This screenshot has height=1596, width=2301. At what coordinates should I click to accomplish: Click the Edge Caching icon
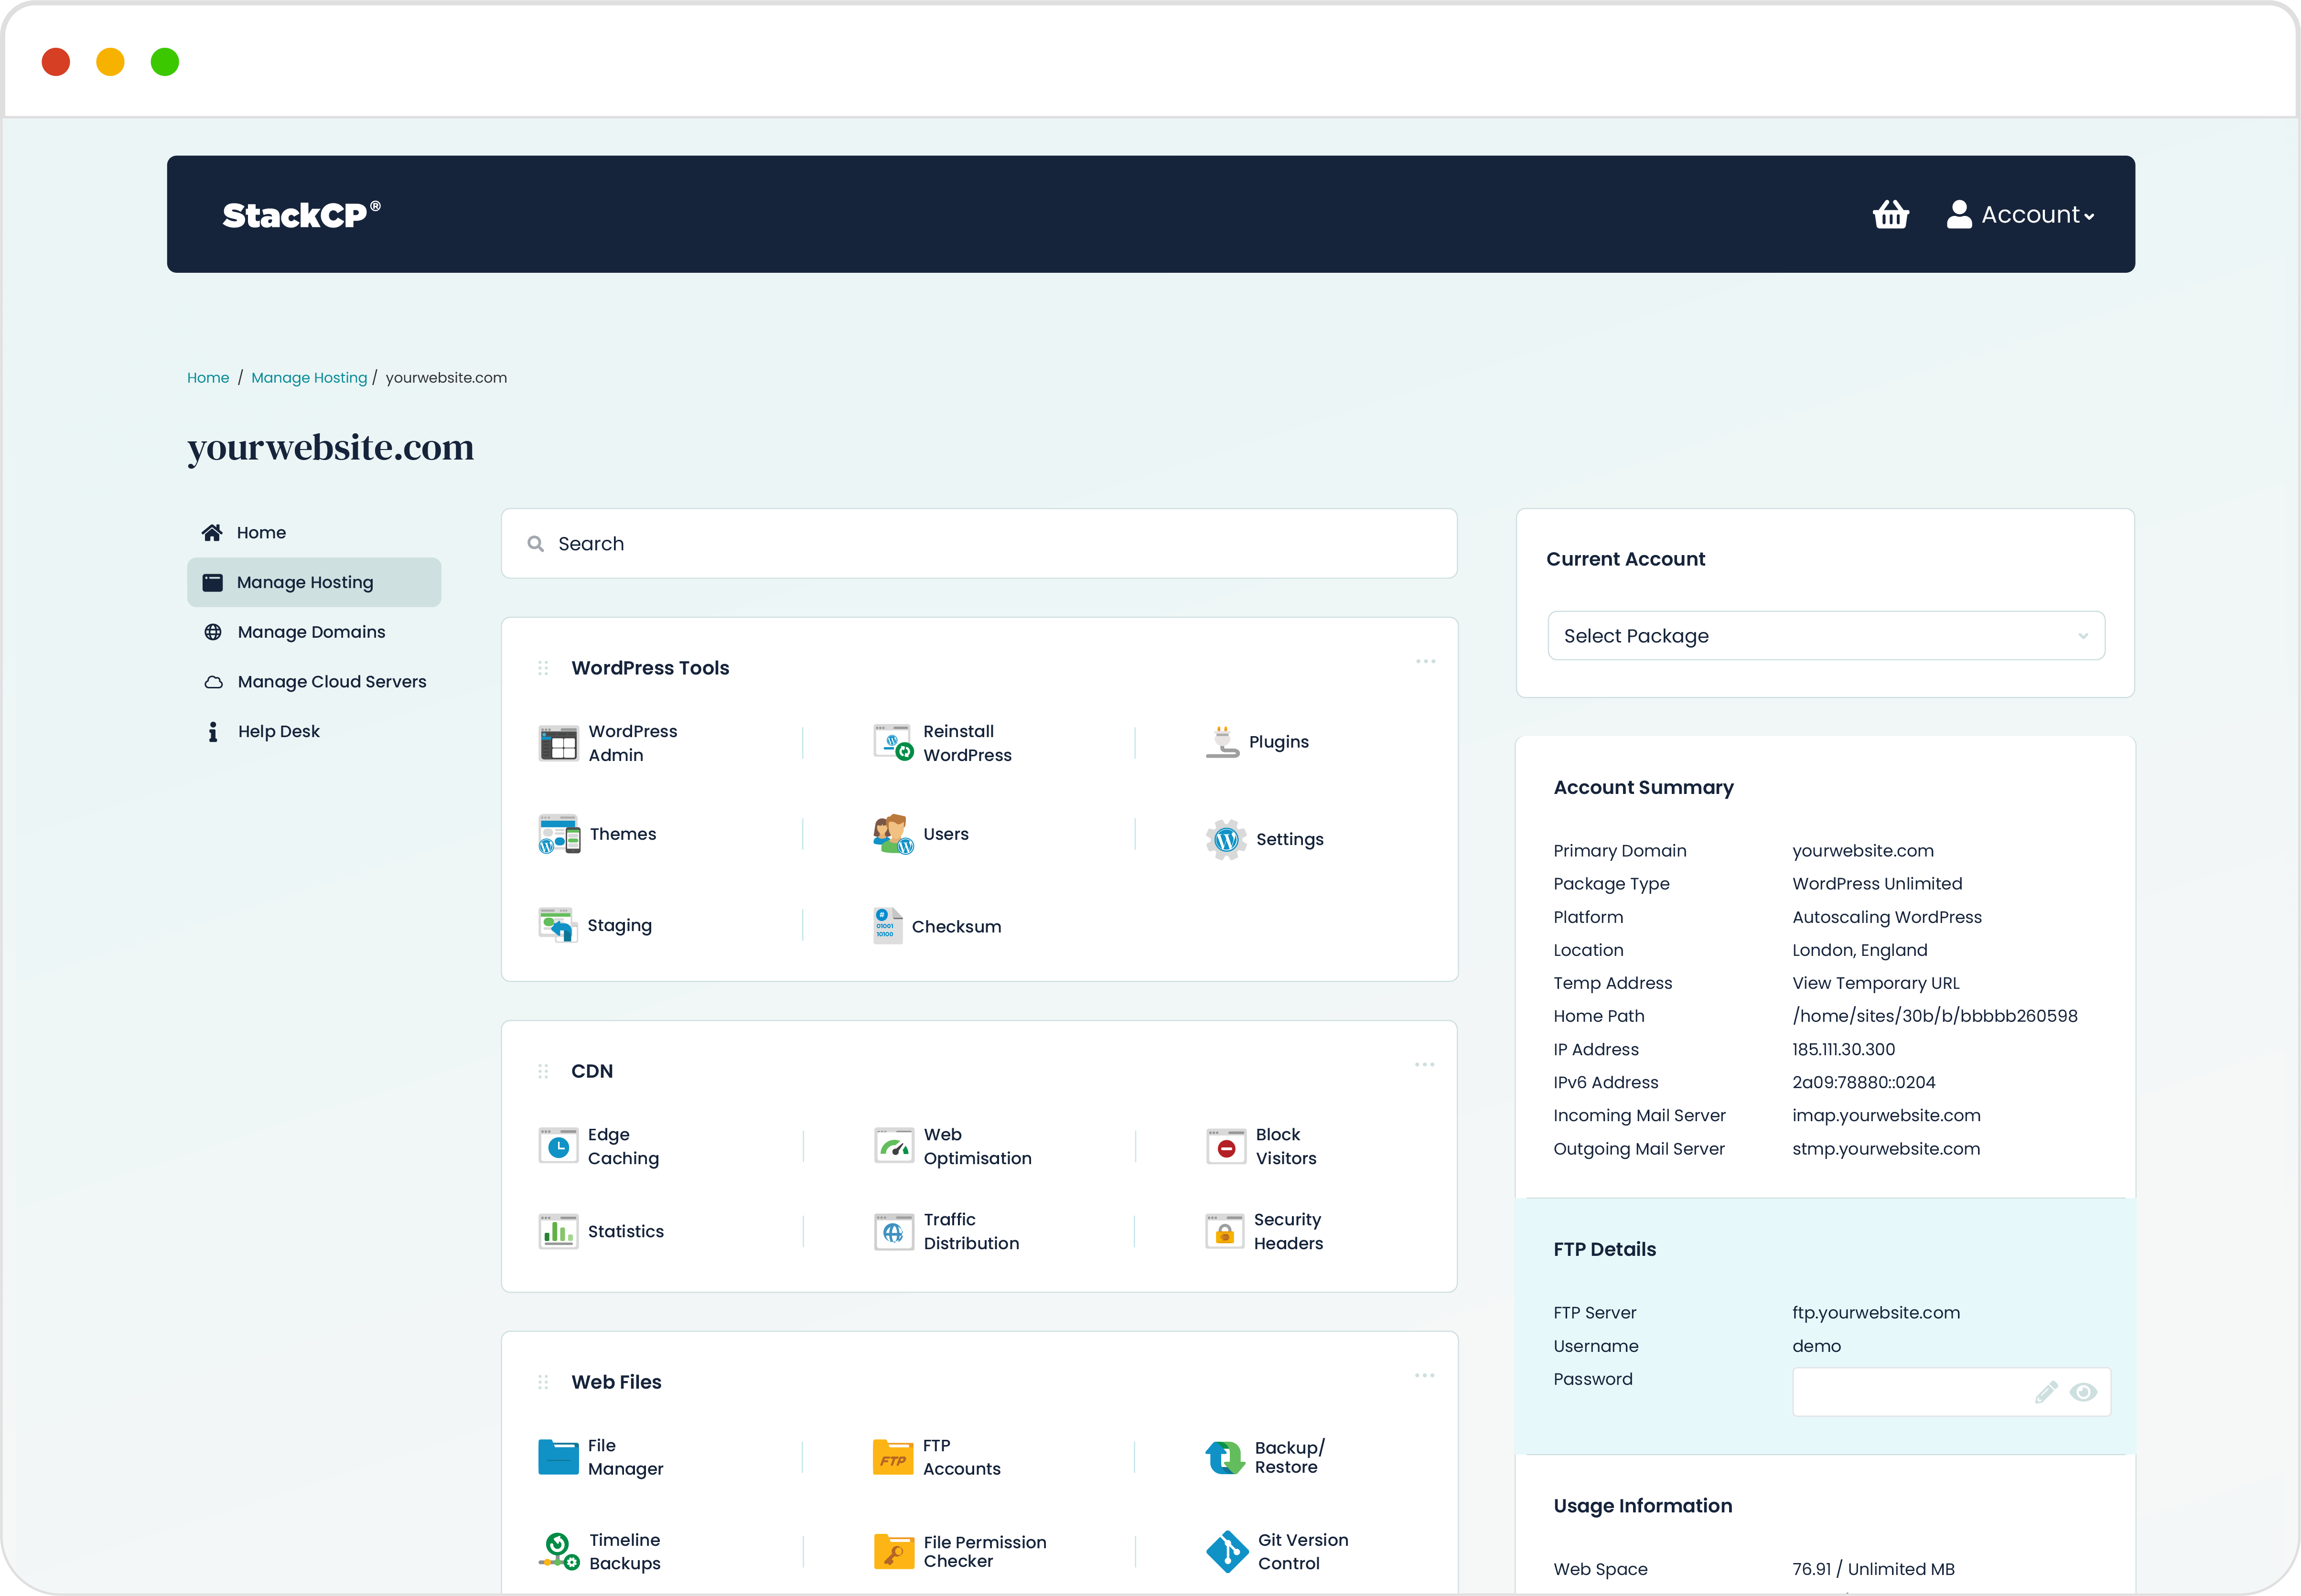[558, 1146]
